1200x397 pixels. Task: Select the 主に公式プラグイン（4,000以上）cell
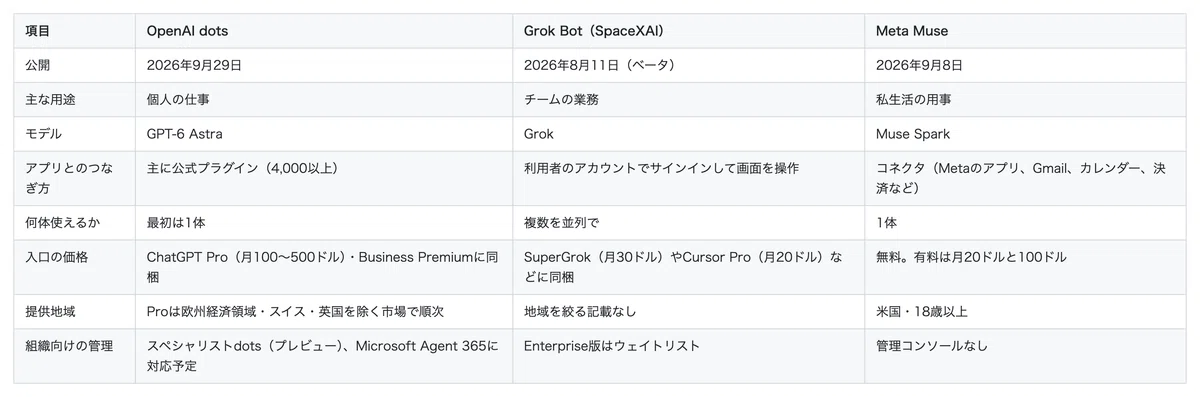324,178
